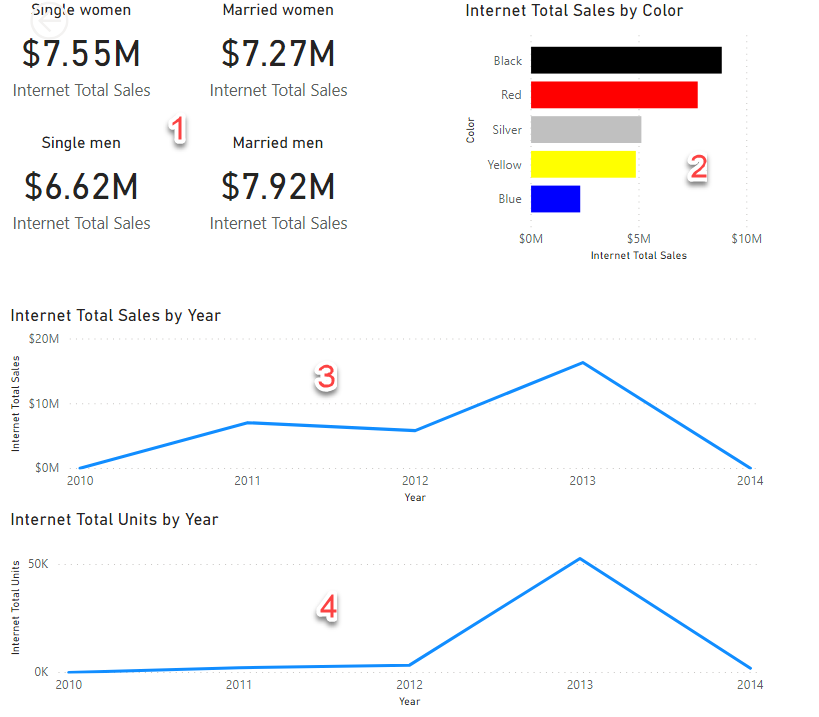Screen dimensions: 819x717
Task: Click the Blue bar in color chart
Action: 555,199
